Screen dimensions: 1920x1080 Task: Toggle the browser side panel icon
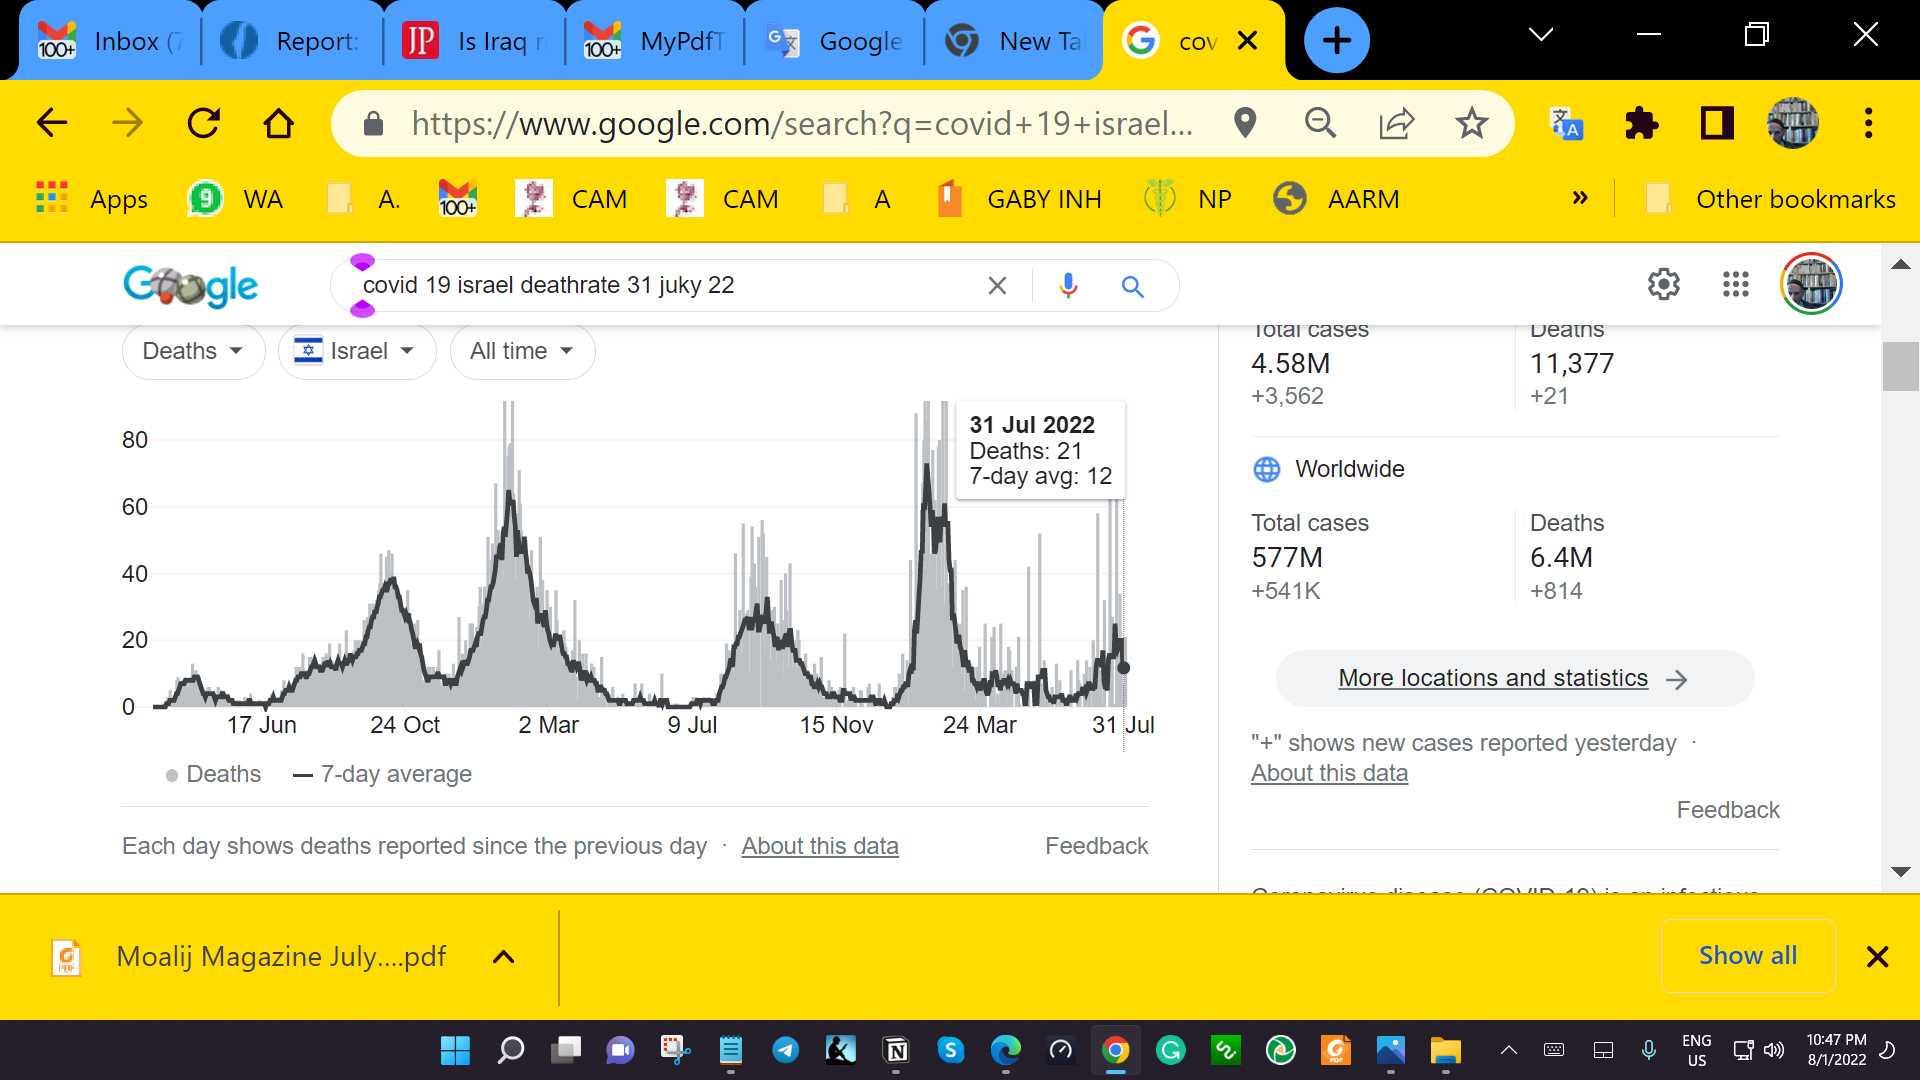(1717, 124)
